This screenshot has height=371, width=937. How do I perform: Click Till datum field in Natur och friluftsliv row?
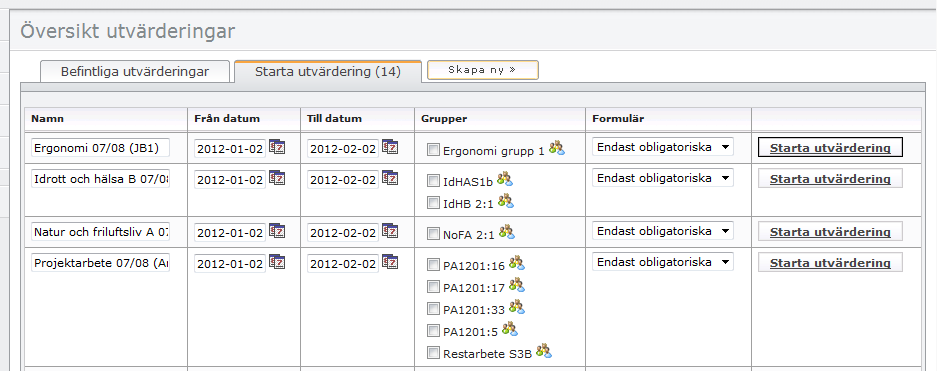tap(343, 232)
